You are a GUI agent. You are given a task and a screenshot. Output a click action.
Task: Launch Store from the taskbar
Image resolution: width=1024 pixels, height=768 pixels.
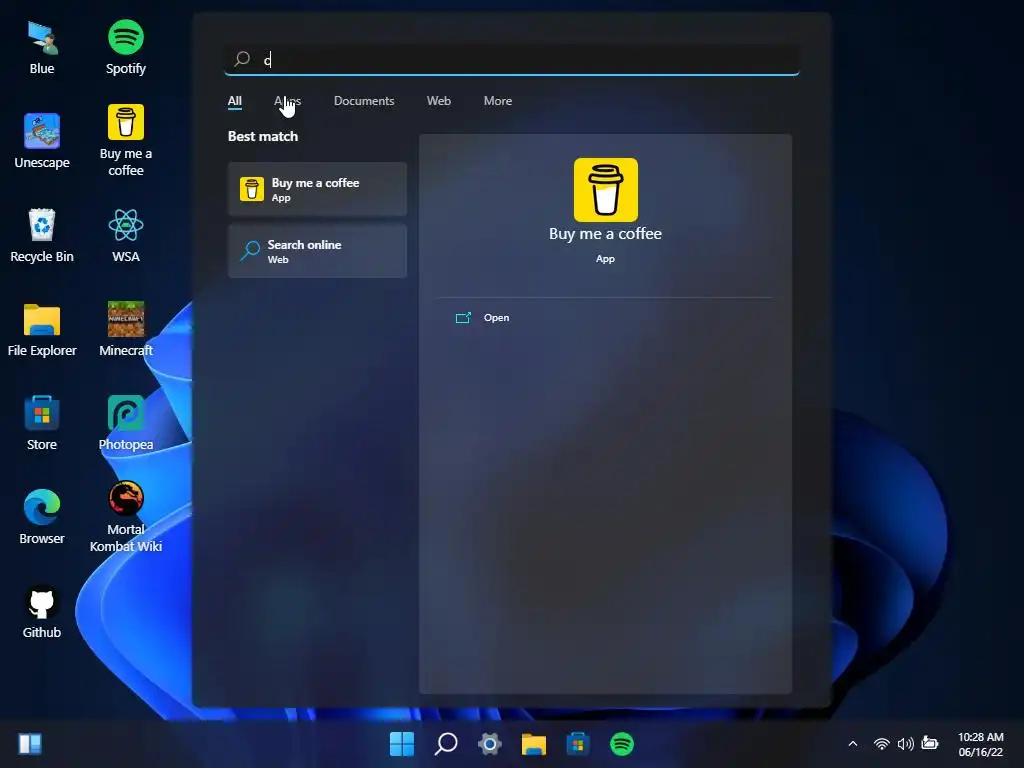(578, 744)
